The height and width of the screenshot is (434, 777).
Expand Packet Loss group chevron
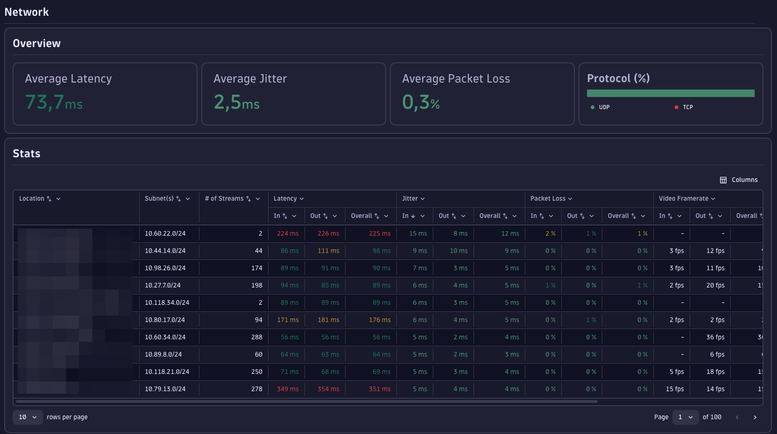(568, 199)
